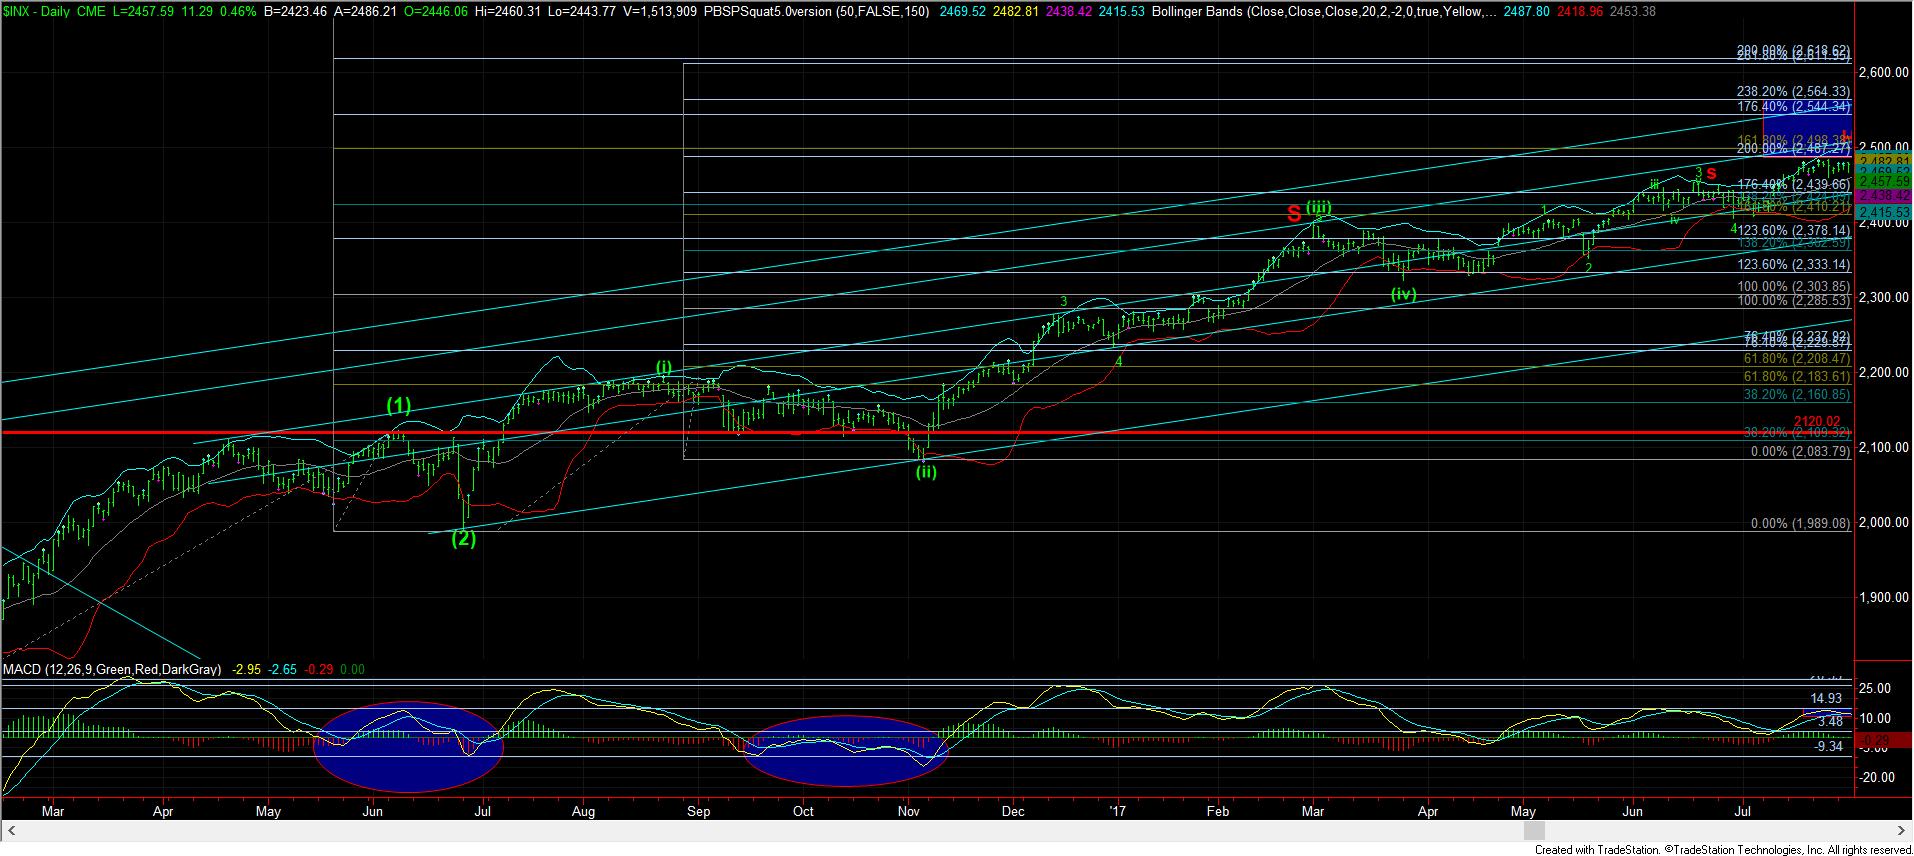Viewport: 1914px width, 856px height.
Task: Click the green (2) wave label
Action: coord(464,538)
